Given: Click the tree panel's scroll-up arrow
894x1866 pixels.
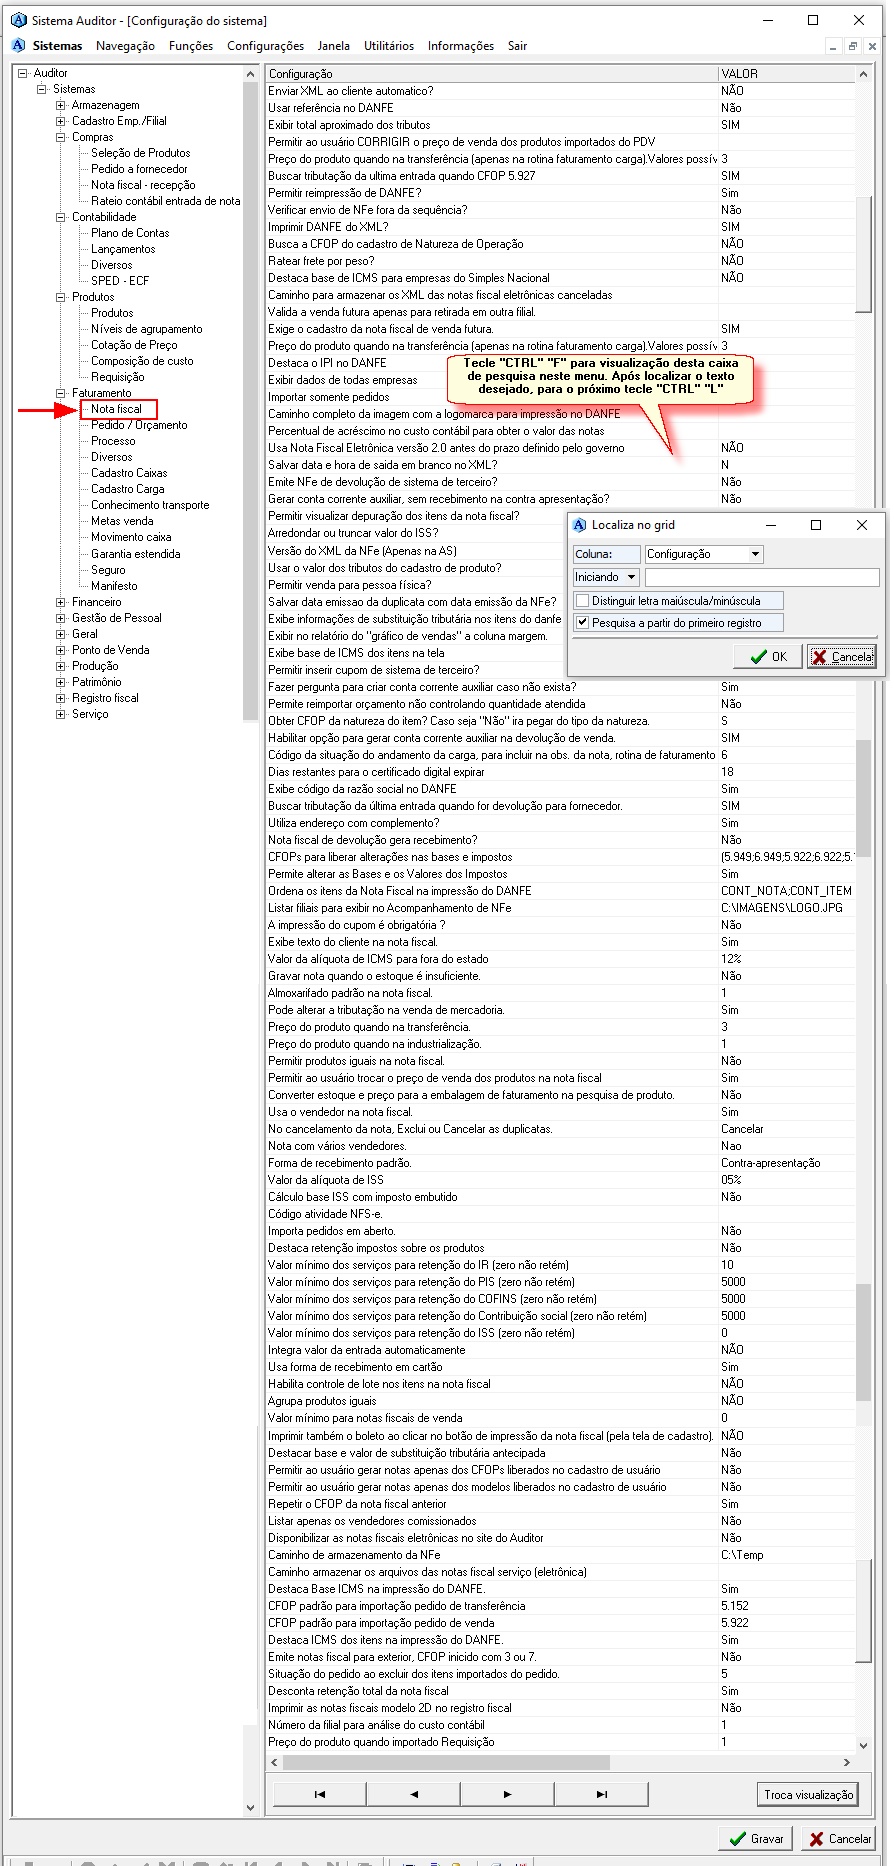Looking at the screenshot, I should pyautogui.click(x=250, y=74).
